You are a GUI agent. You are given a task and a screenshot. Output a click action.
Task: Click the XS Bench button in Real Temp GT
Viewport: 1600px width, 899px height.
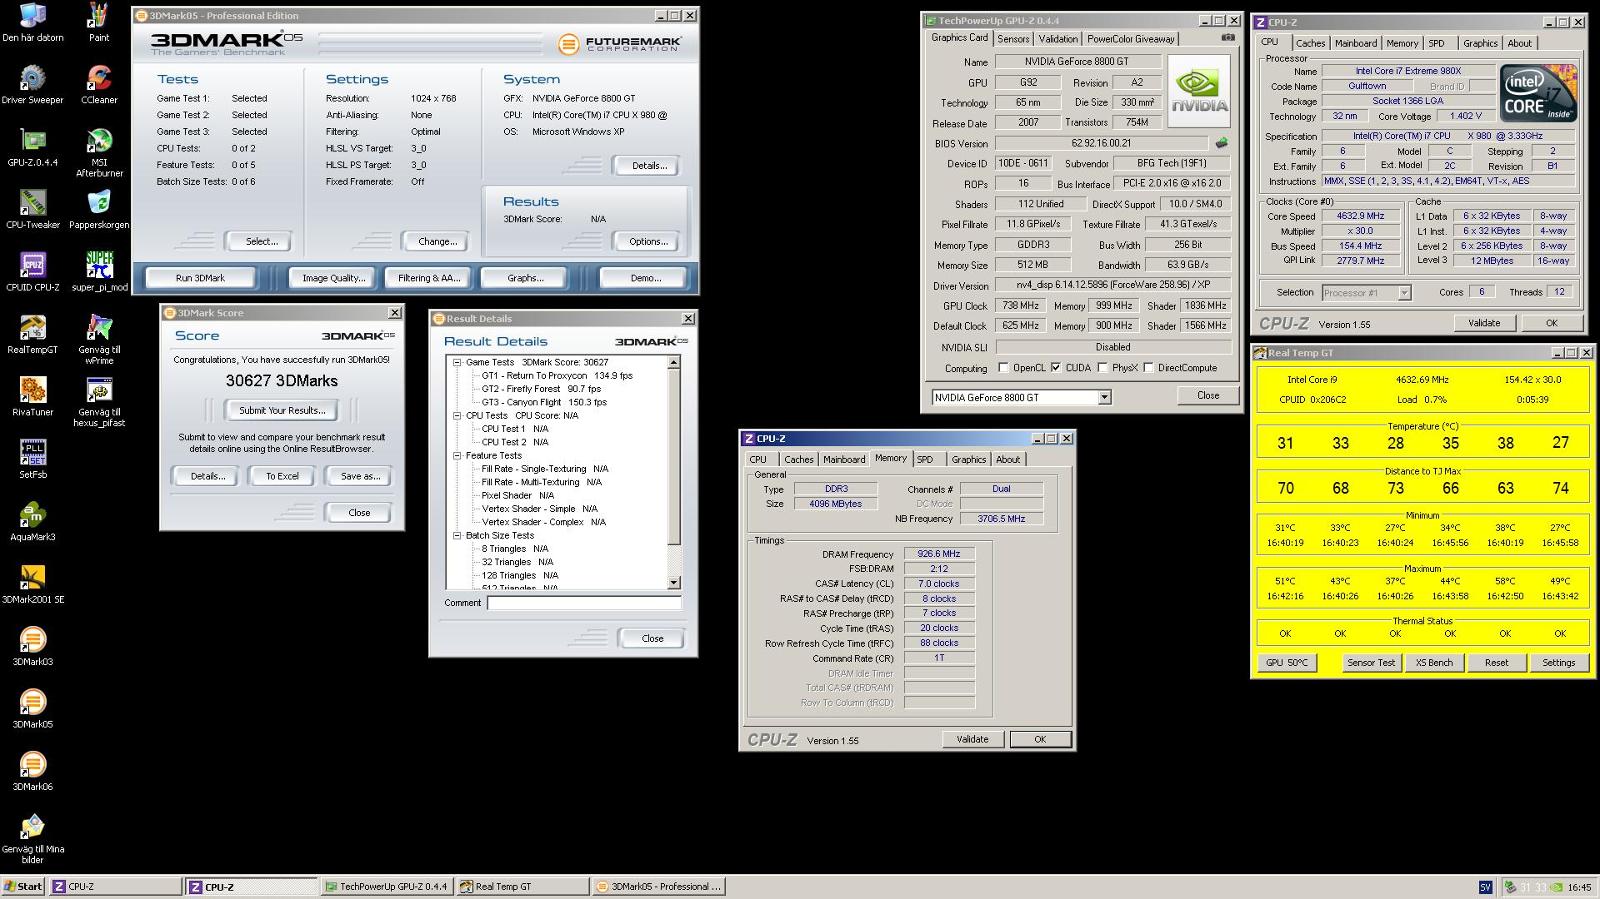coord(1434,663)
